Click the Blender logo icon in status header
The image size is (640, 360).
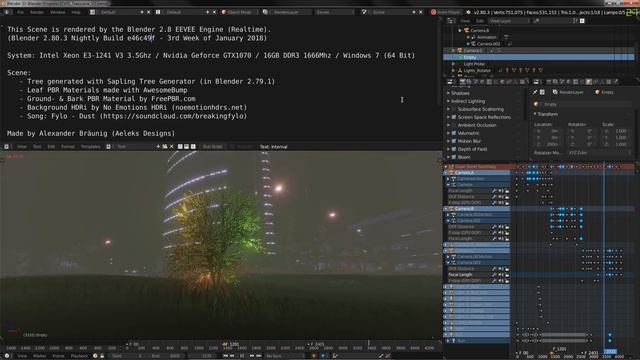click(468, 12)
